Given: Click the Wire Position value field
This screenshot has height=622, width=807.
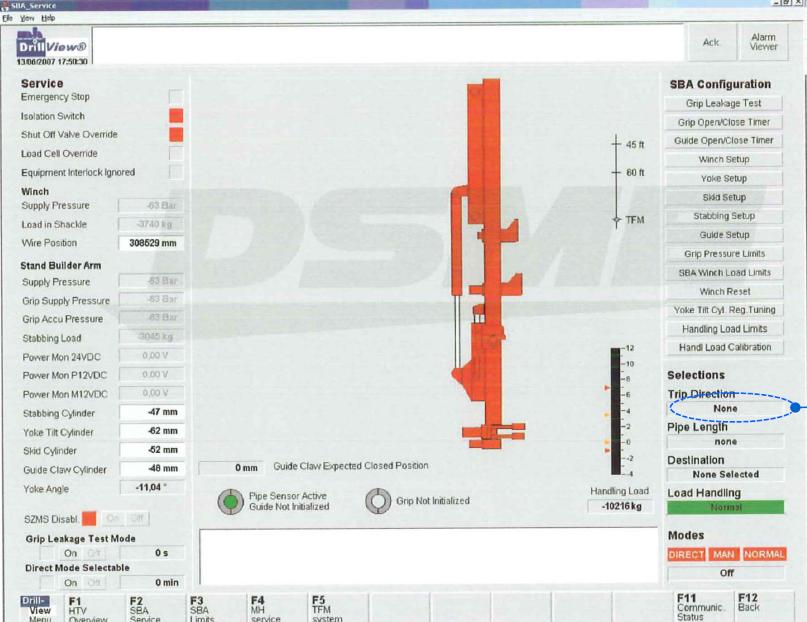Looking at the screenshot, I should pos(151,243).
